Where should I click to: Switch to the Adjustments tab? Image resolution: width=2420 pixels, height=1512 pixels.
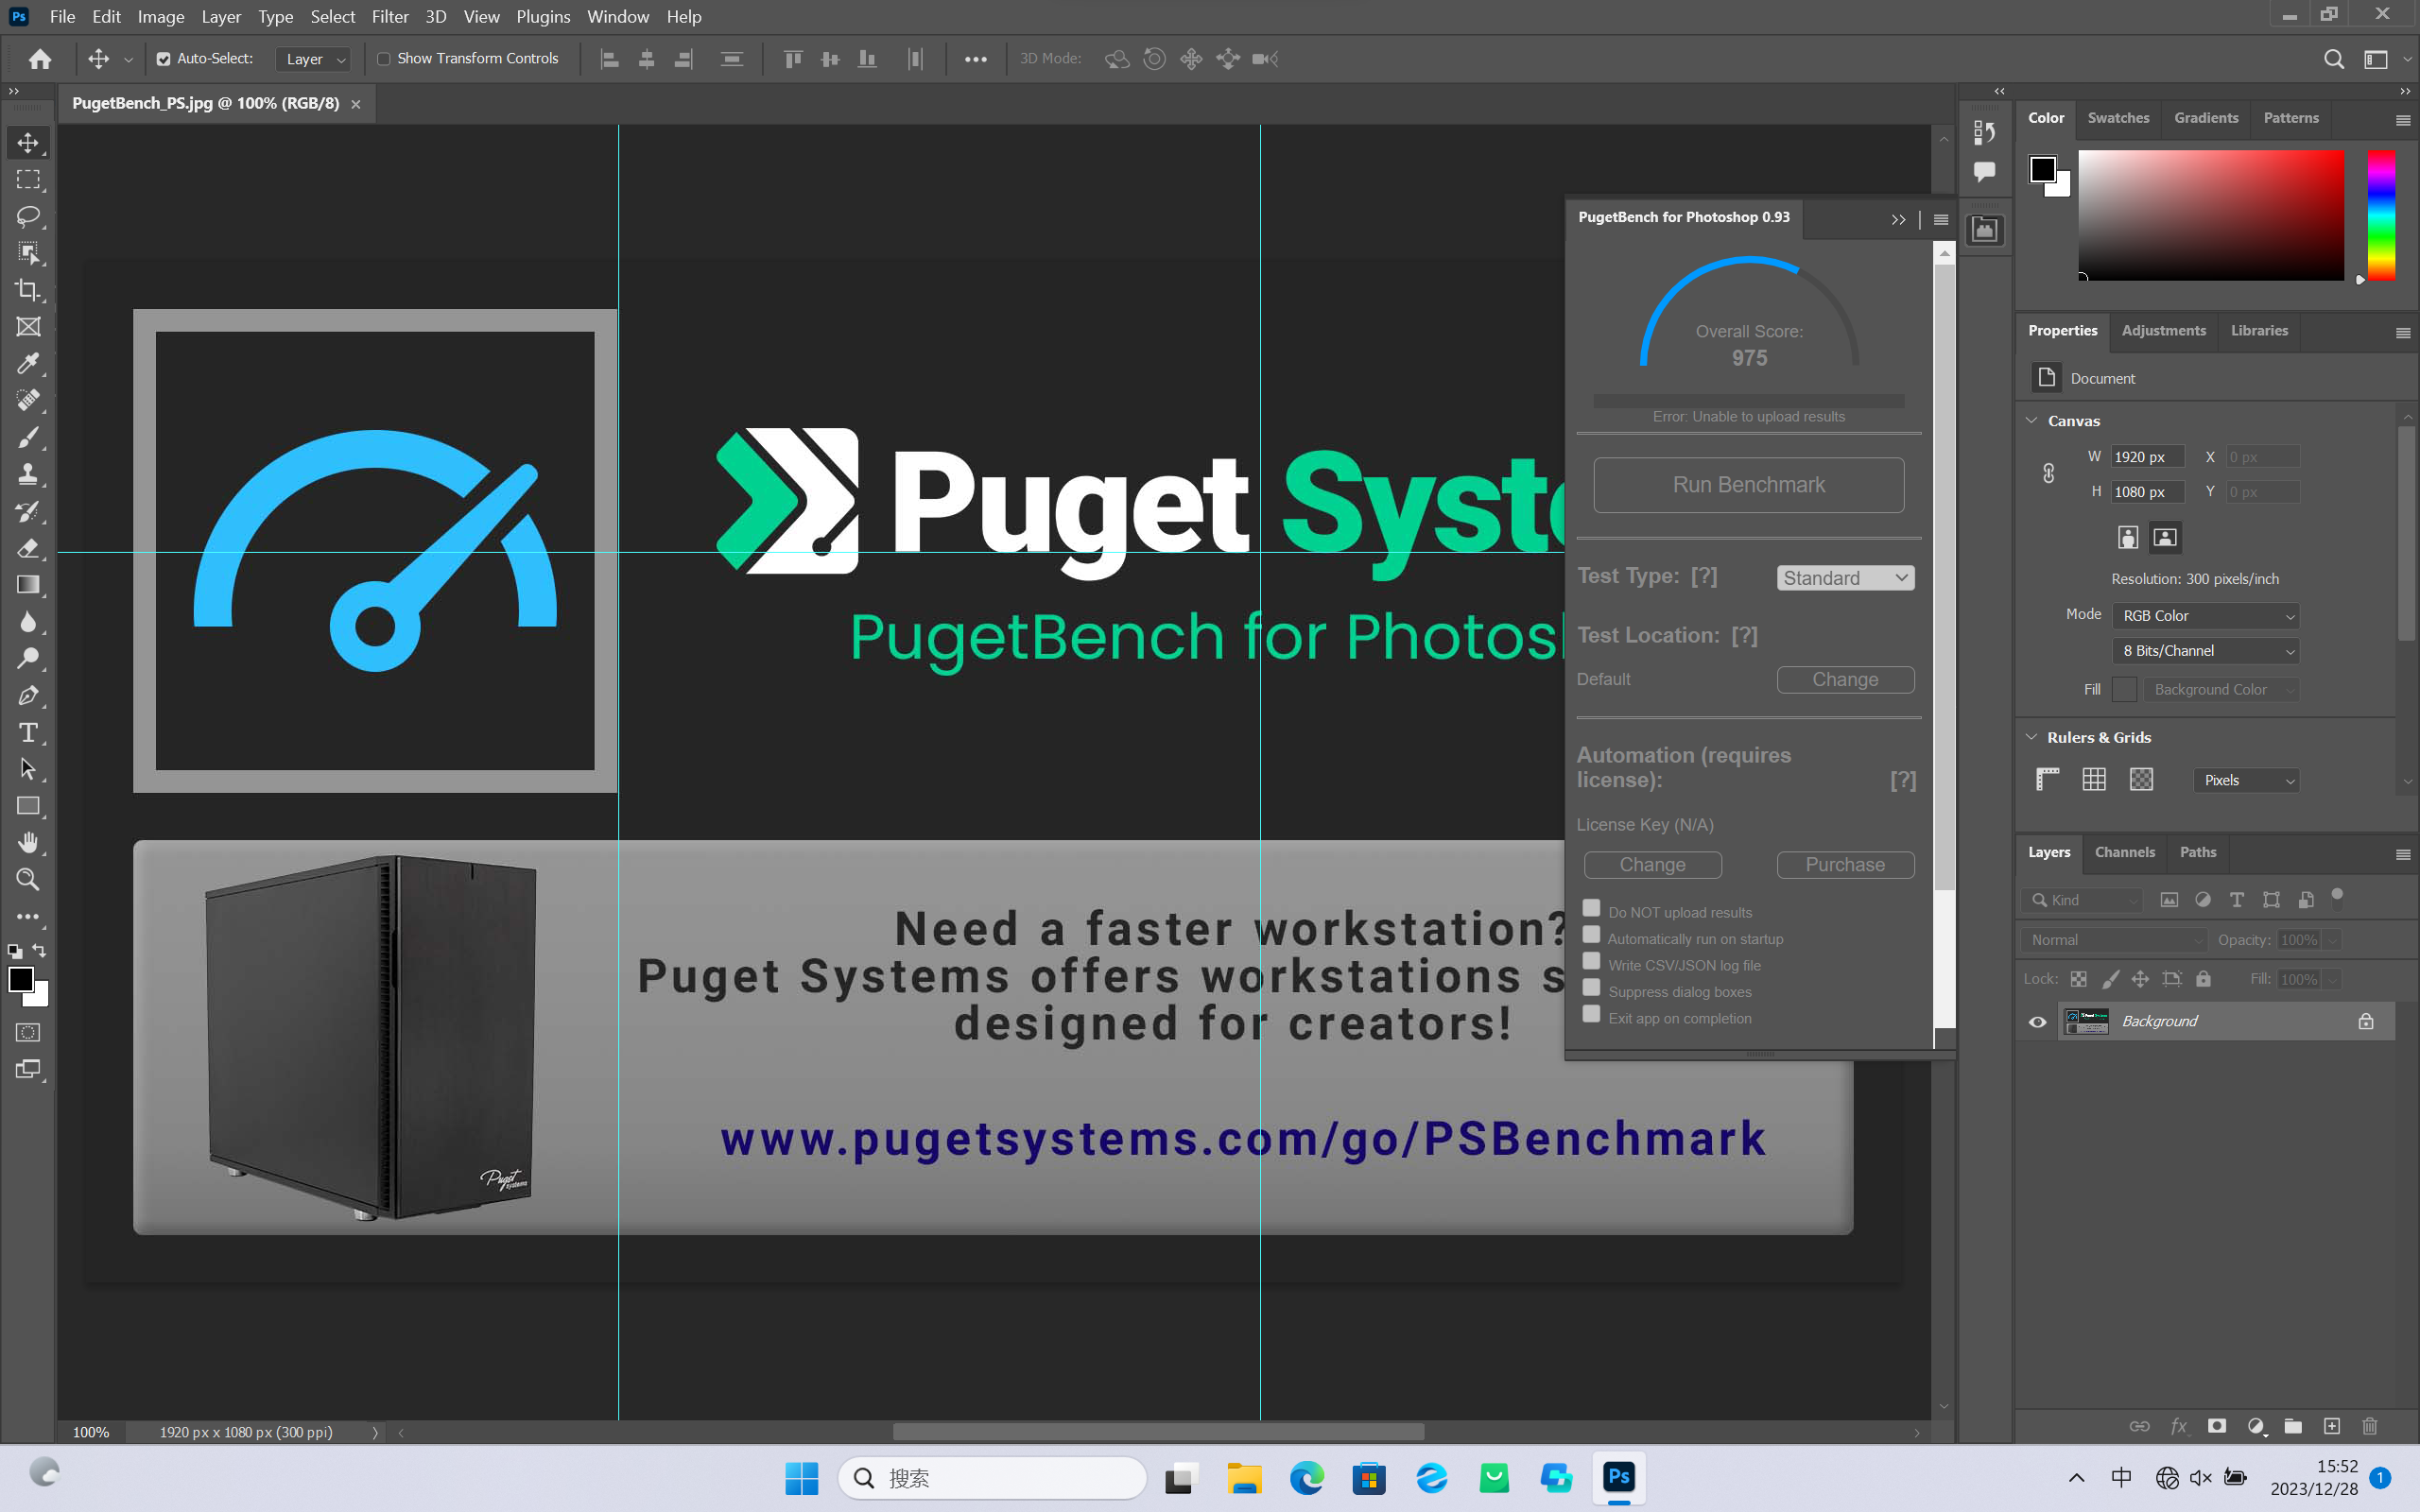pos(2163,331)
